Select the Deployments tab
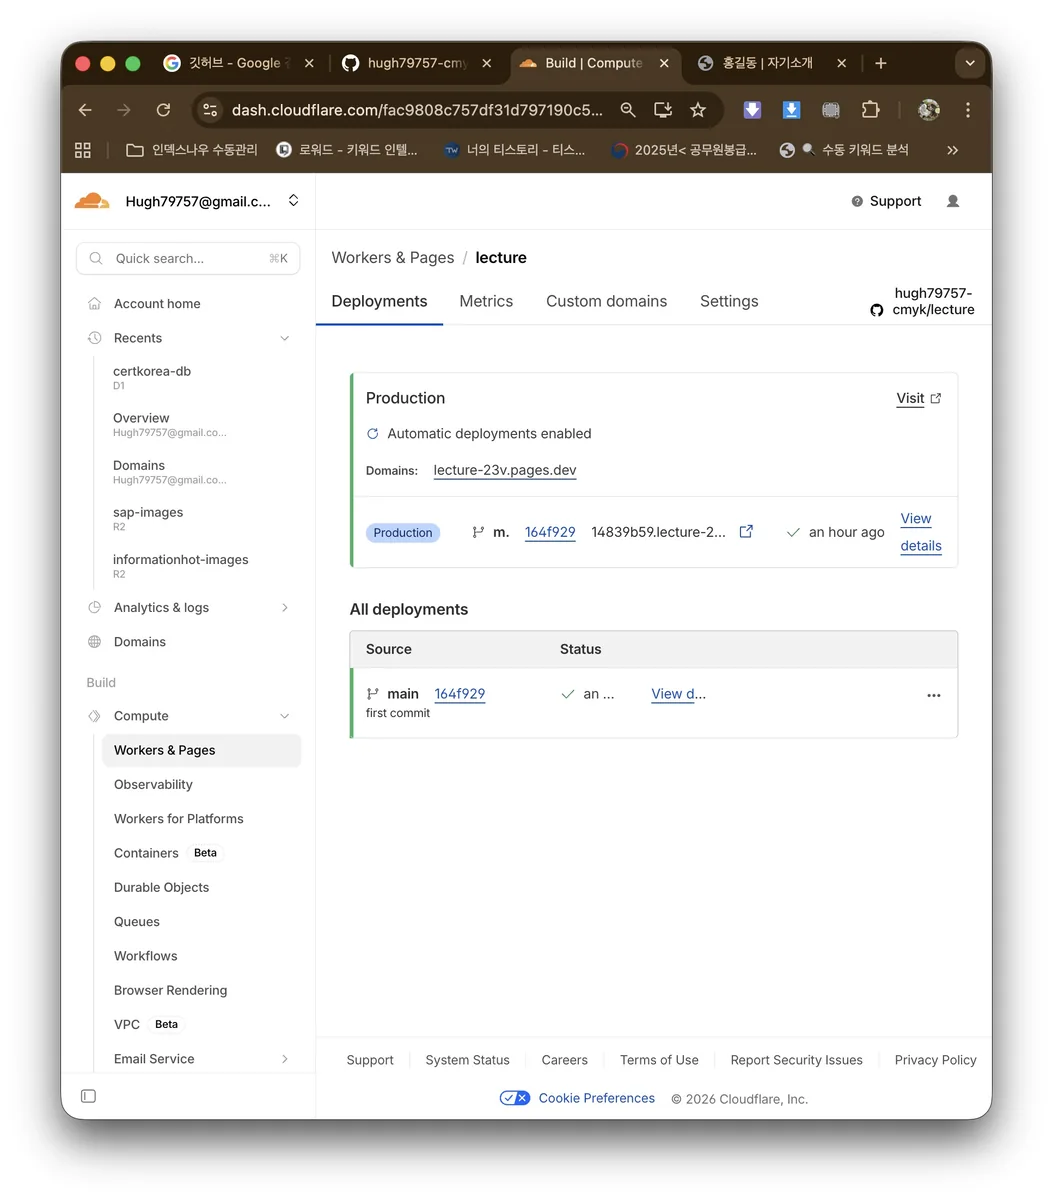Image resolution: width=1053 pixels, height=1200 pixels. [379, 301]
